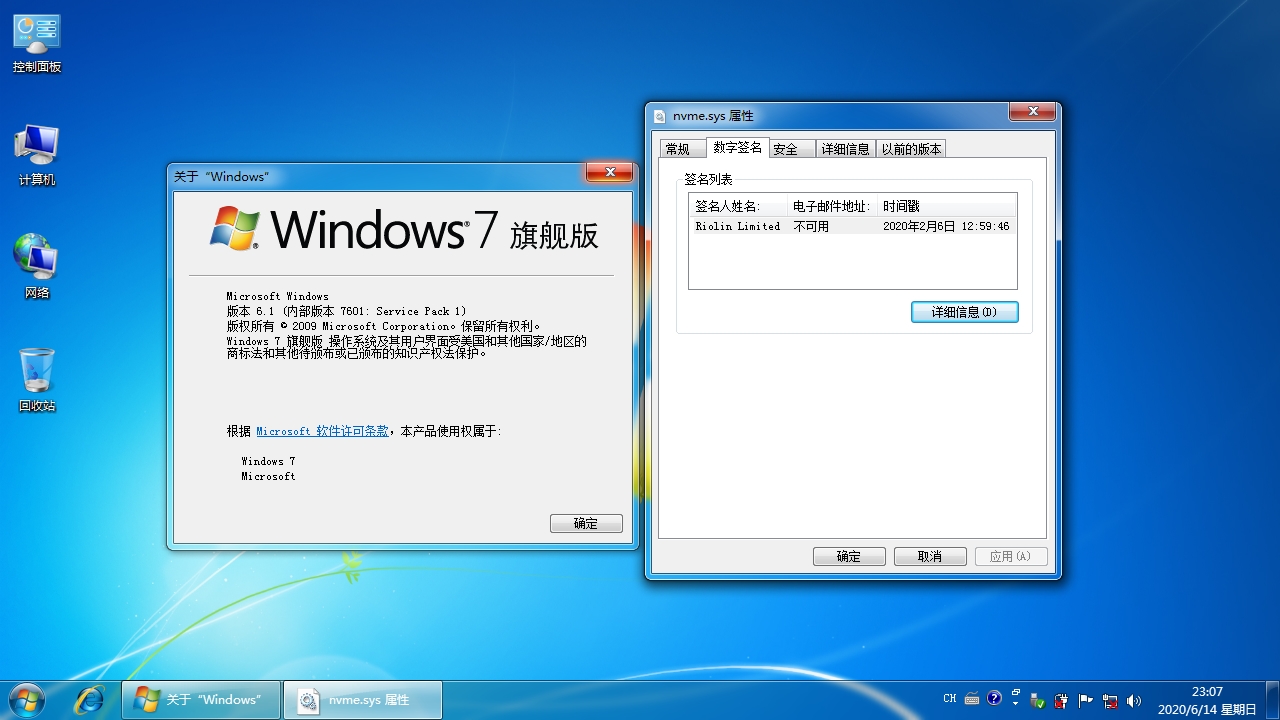1280x720 pixels.
Task: Click 取消 in nvme.sys properties dialog
Action: (x=930, y=556)
